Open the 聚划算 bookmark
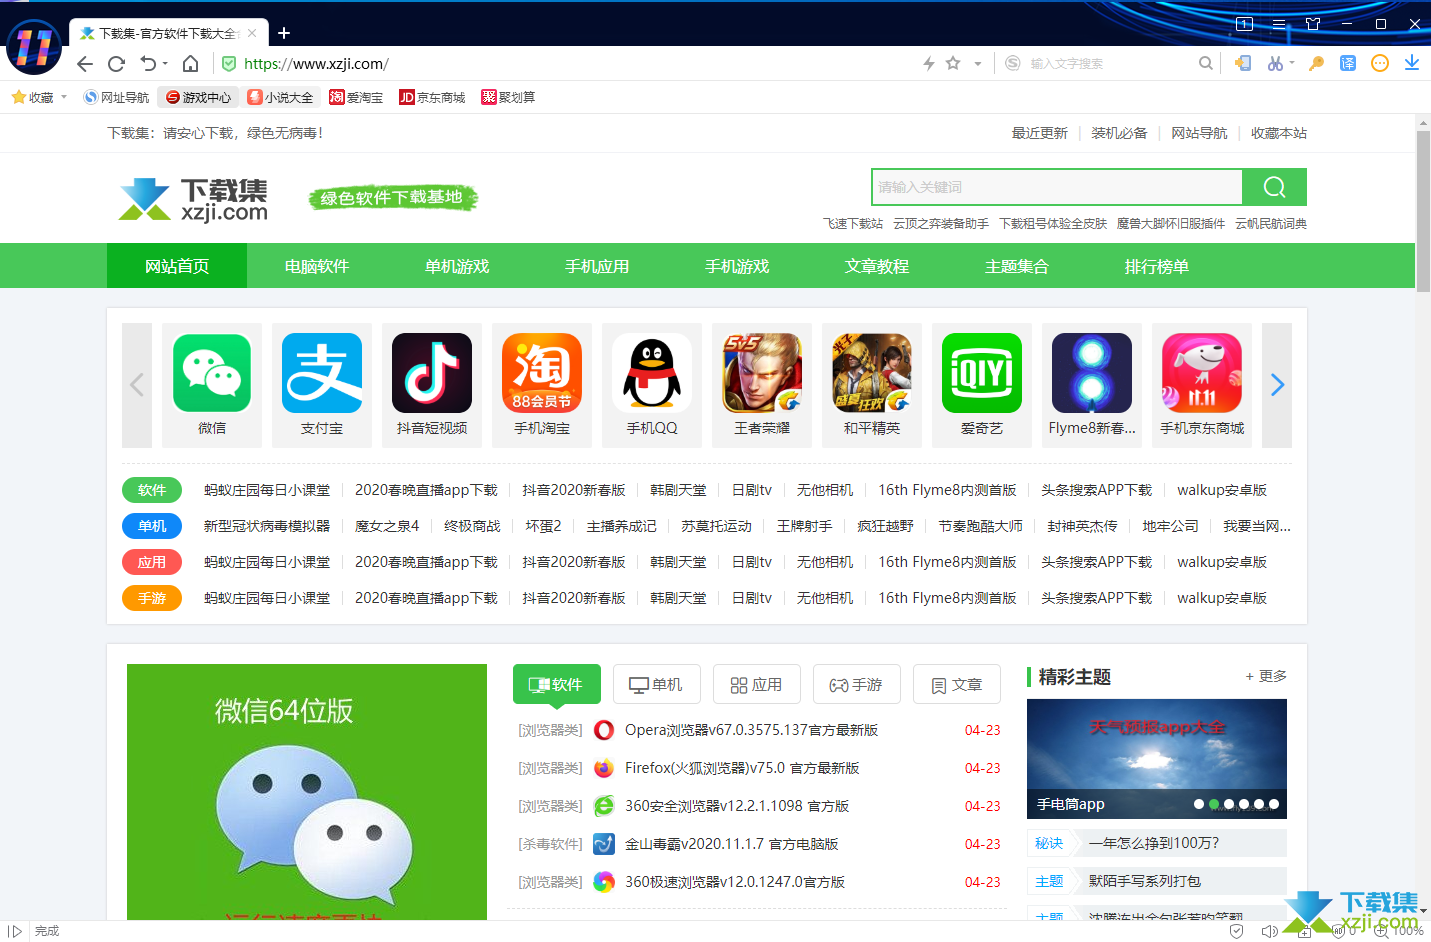This screenshot has height=942, width=1431. 508,97
